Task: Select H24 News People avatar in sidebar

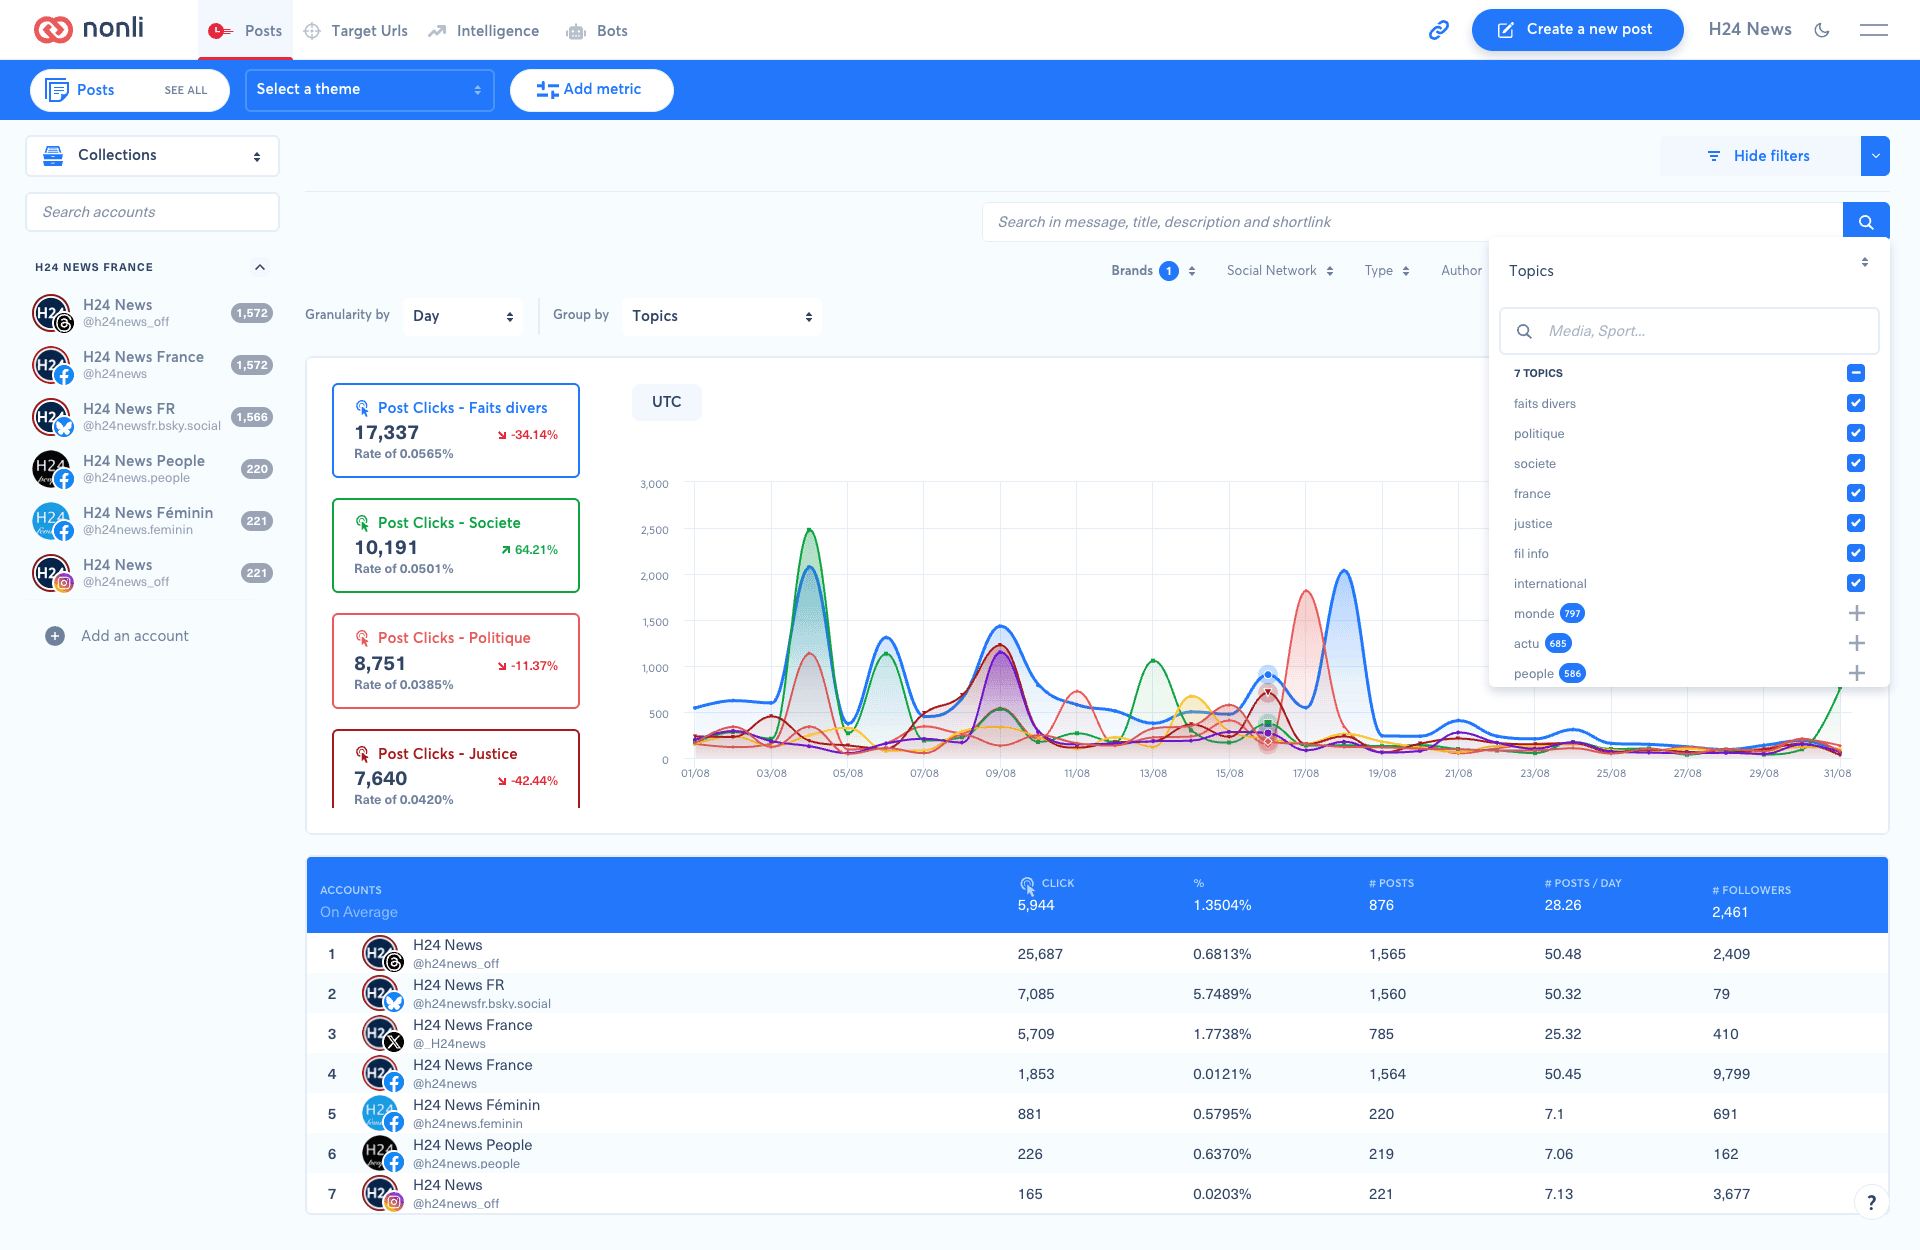Action: pos(52,469)
